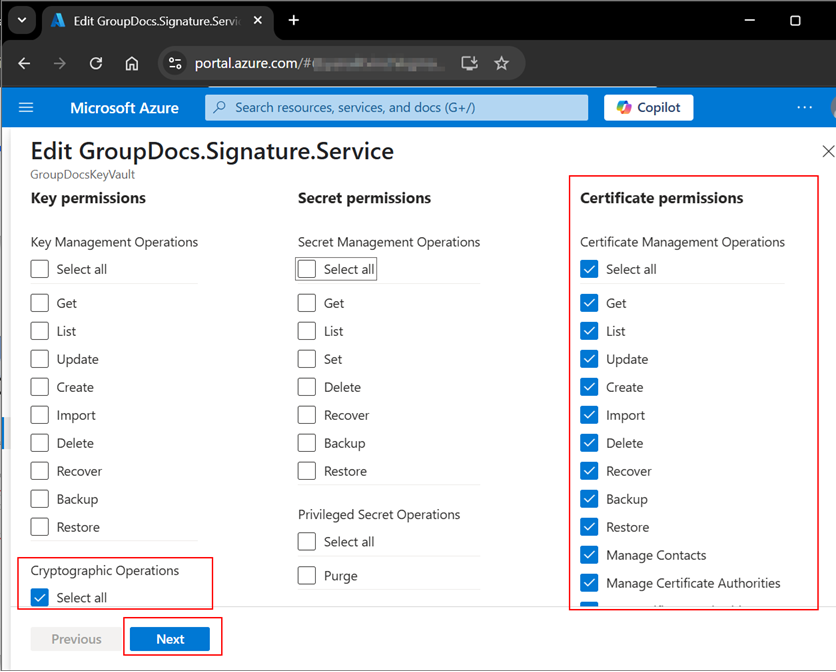
Task: Click the Next button
Action: [170, 638]
